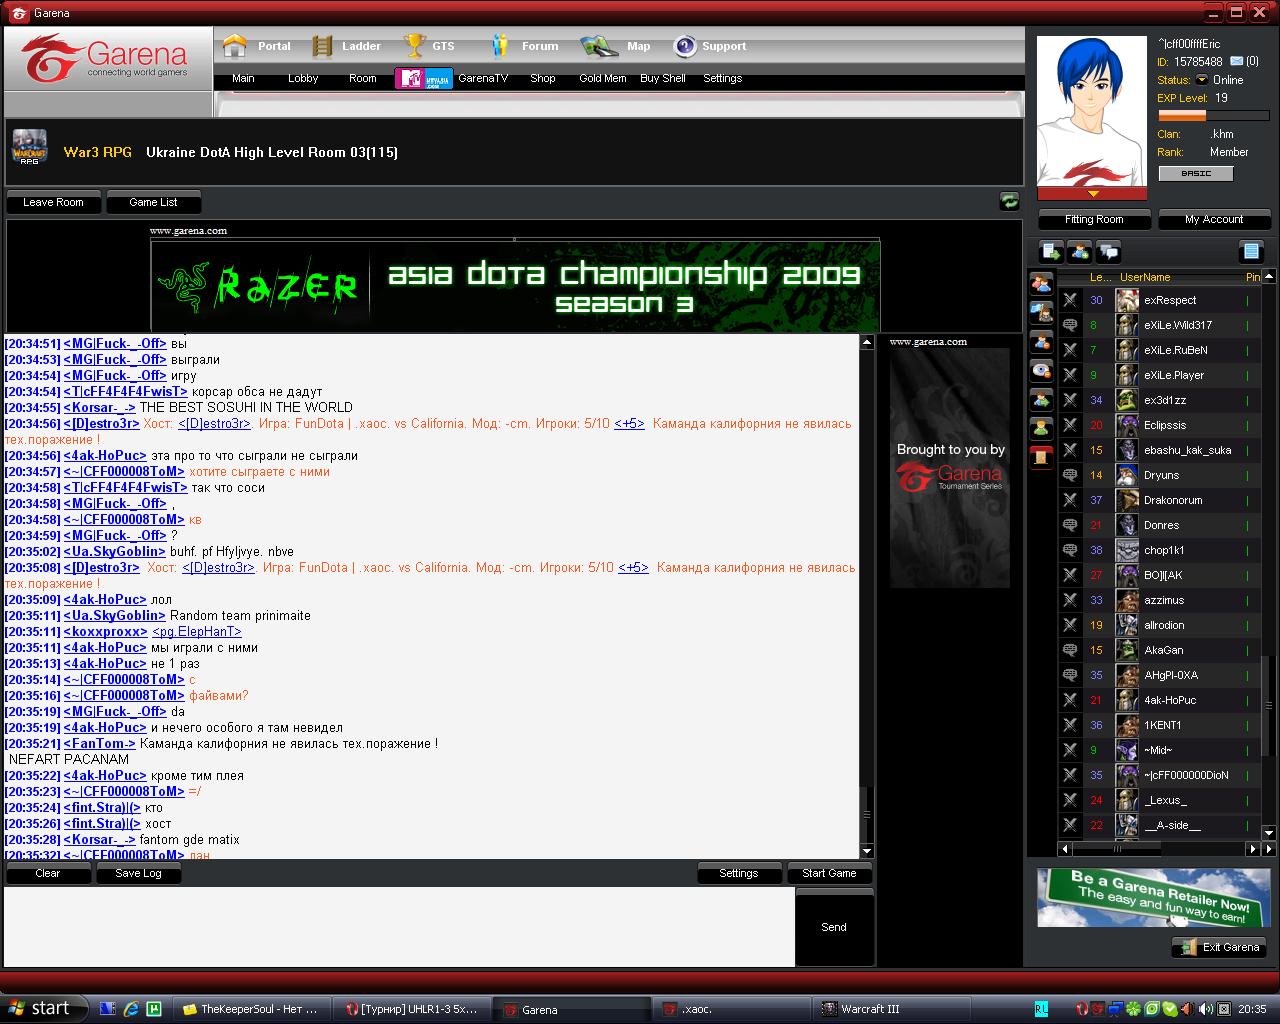The height and width of the screenshot is (1024, 1280).
Task: Click the Save Log button
Action: tap(138, 873)
